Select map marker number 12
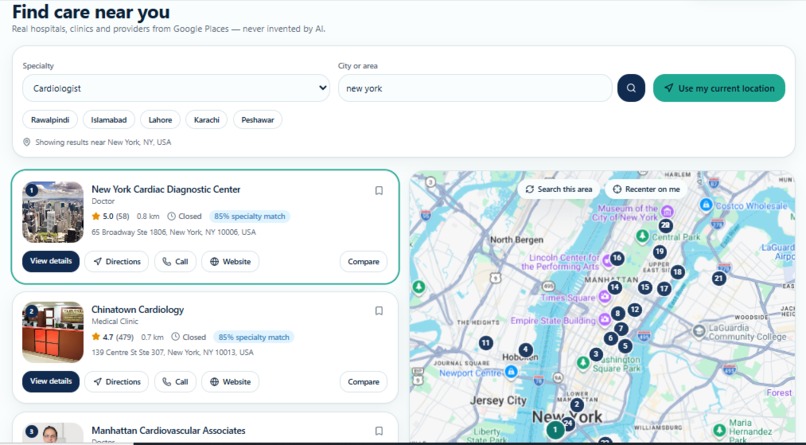 635,309
